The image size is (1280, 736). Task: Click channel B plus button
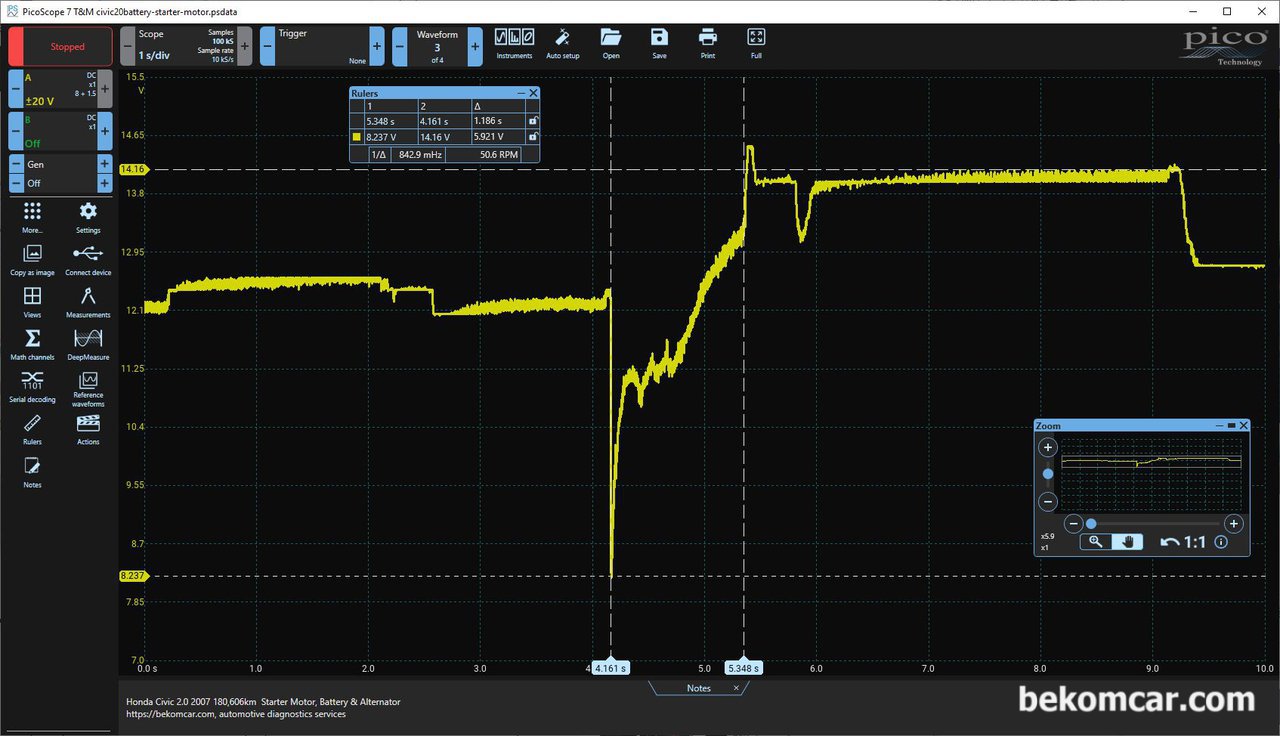coord(105,131)
